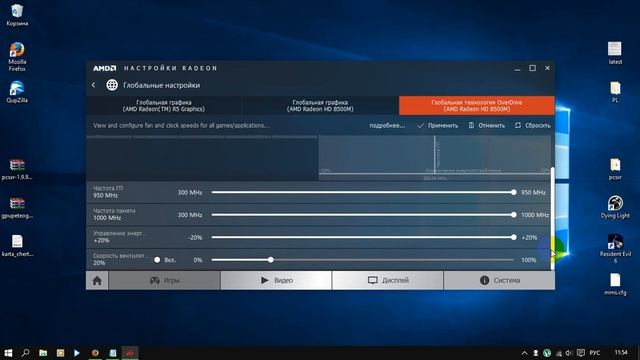Image resolution: width=640 pixels, height=360 pixels.
Task: Show hidden tray icons chevron
Action: click(x=524, y=353)
